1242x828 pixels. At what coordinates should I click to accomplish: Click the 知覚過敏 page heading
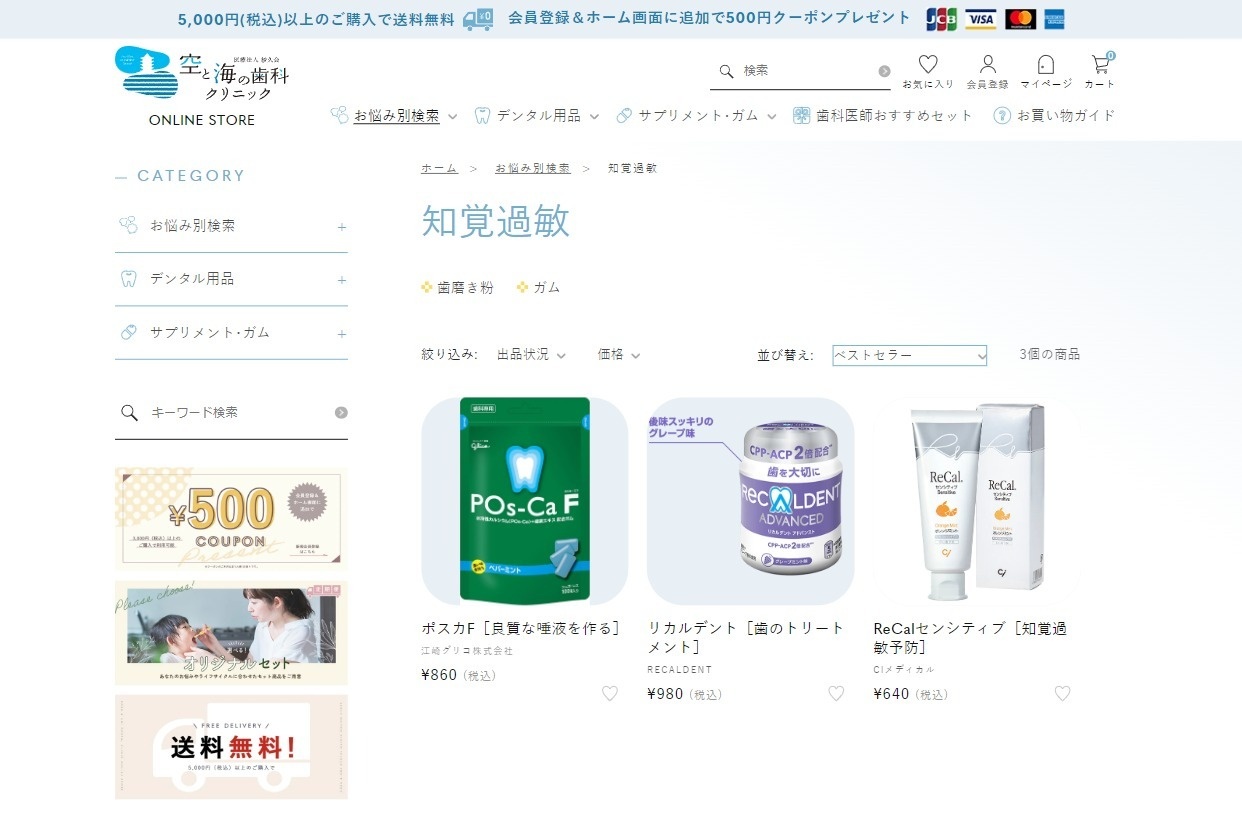click(x=496, y=221)
